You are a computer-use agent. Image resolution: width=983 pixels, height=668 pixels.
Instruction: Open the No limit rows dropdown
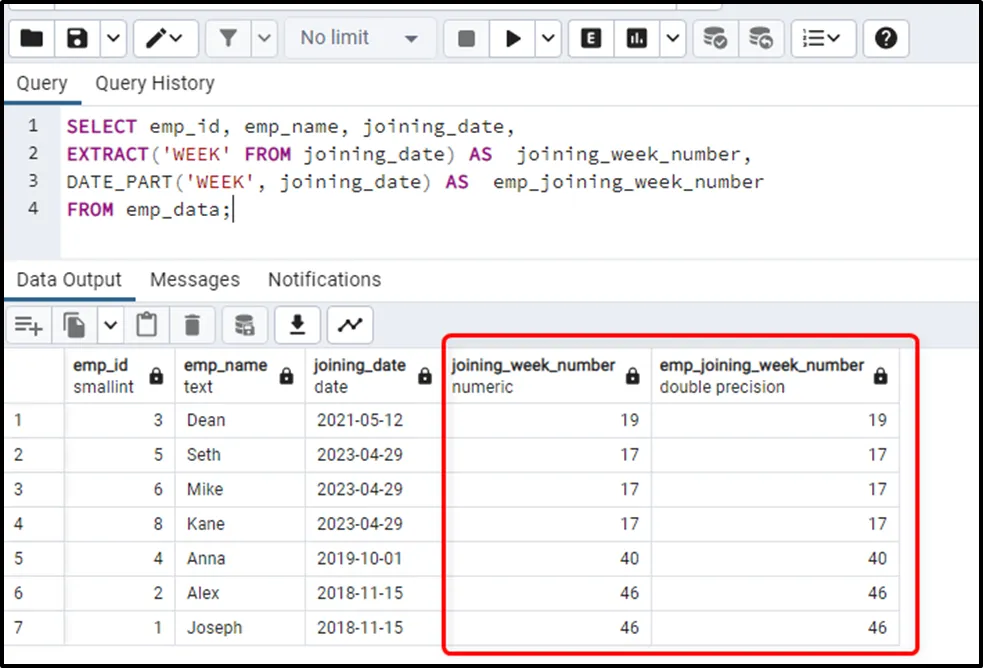[x=359, y=39]
